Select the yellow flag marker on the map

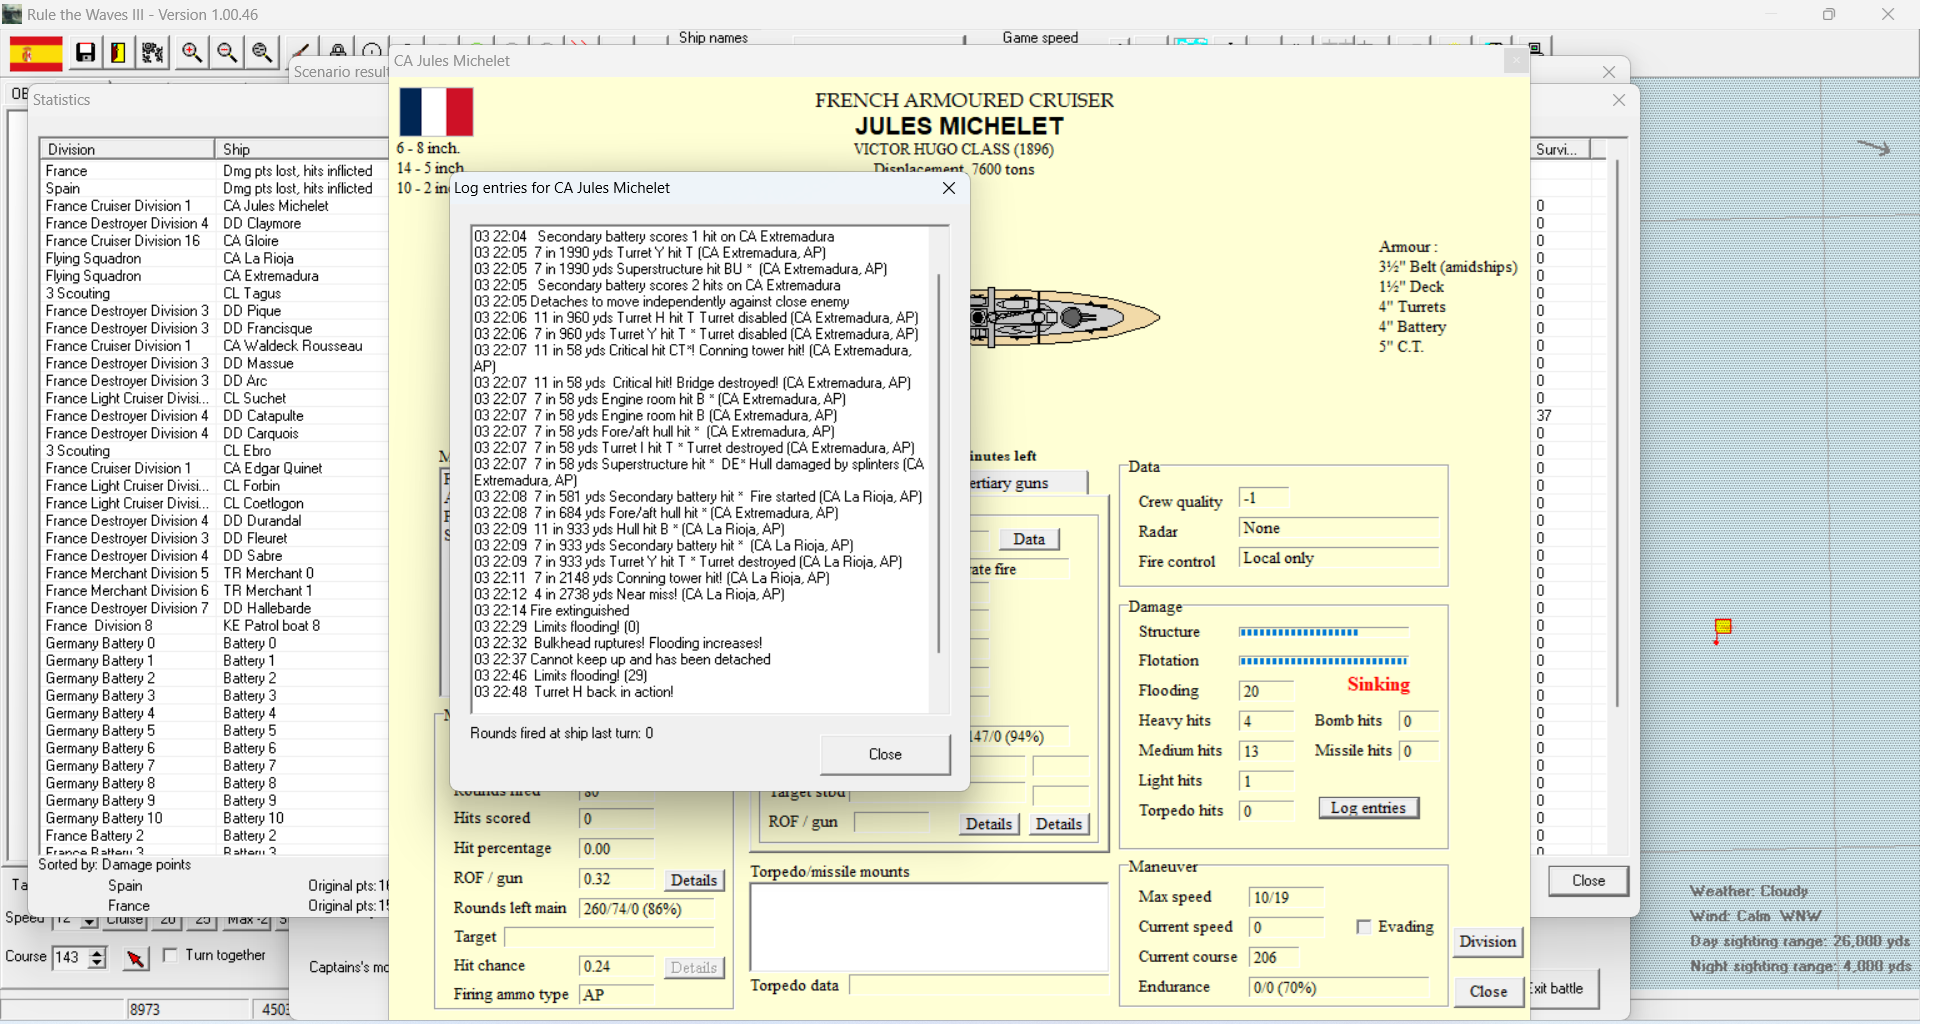pyautogui.click(x=1723, y=628)
